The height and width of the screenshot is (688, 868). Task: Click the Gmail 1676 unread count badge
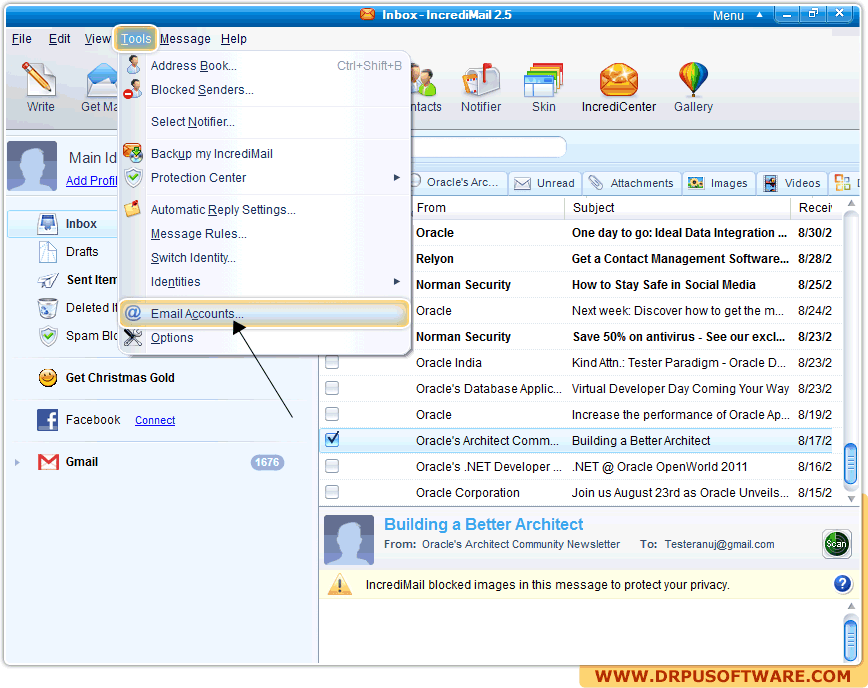(267, 462)
